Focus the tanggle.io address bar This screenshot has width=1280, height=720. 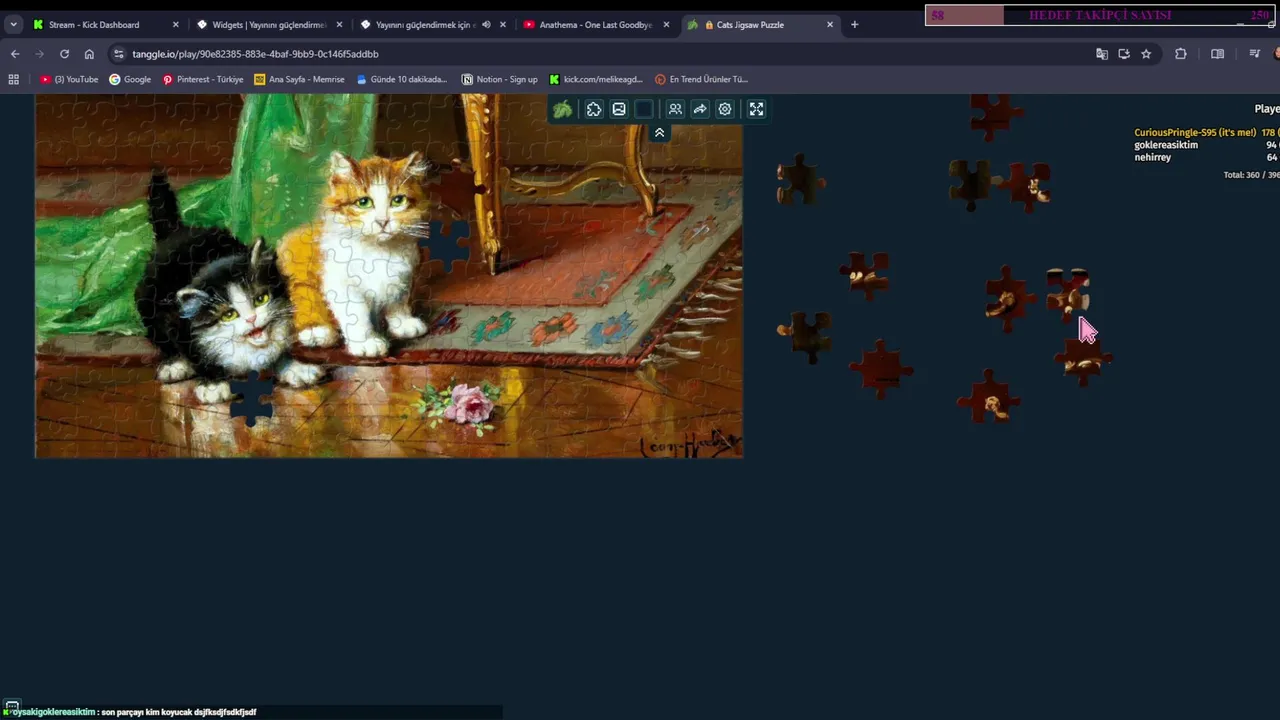[600, 54]
